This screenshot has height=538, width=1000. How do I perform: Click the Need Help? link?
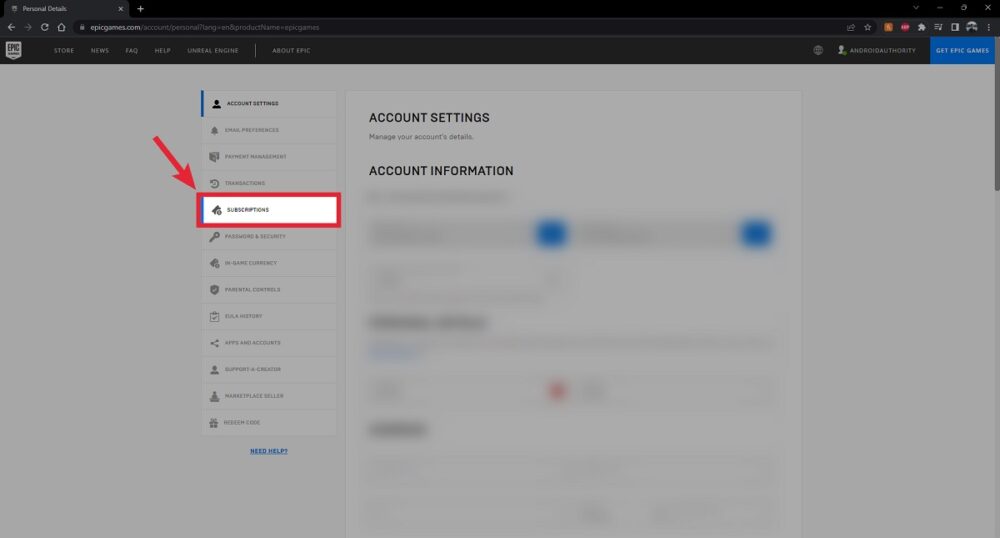pyautogui.click(x=269, y=451)
